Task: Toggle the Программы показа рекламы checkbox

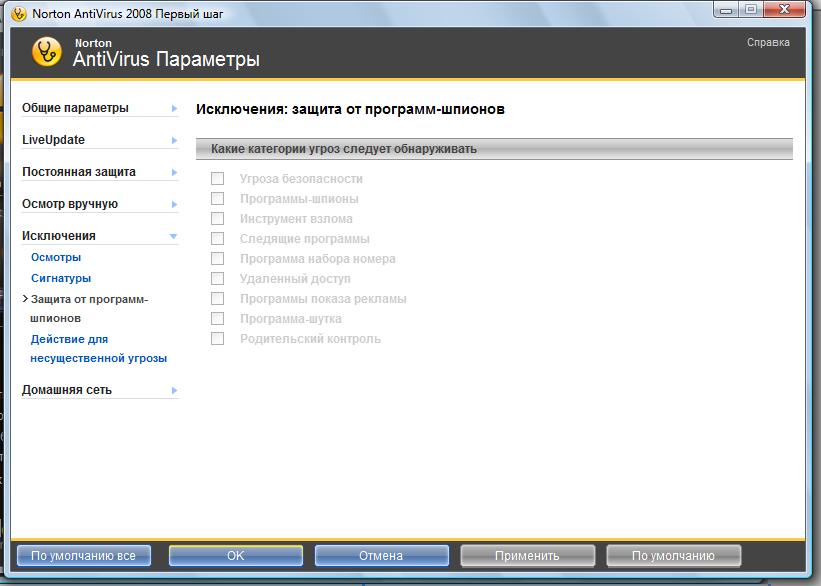Action: [217, 298]
